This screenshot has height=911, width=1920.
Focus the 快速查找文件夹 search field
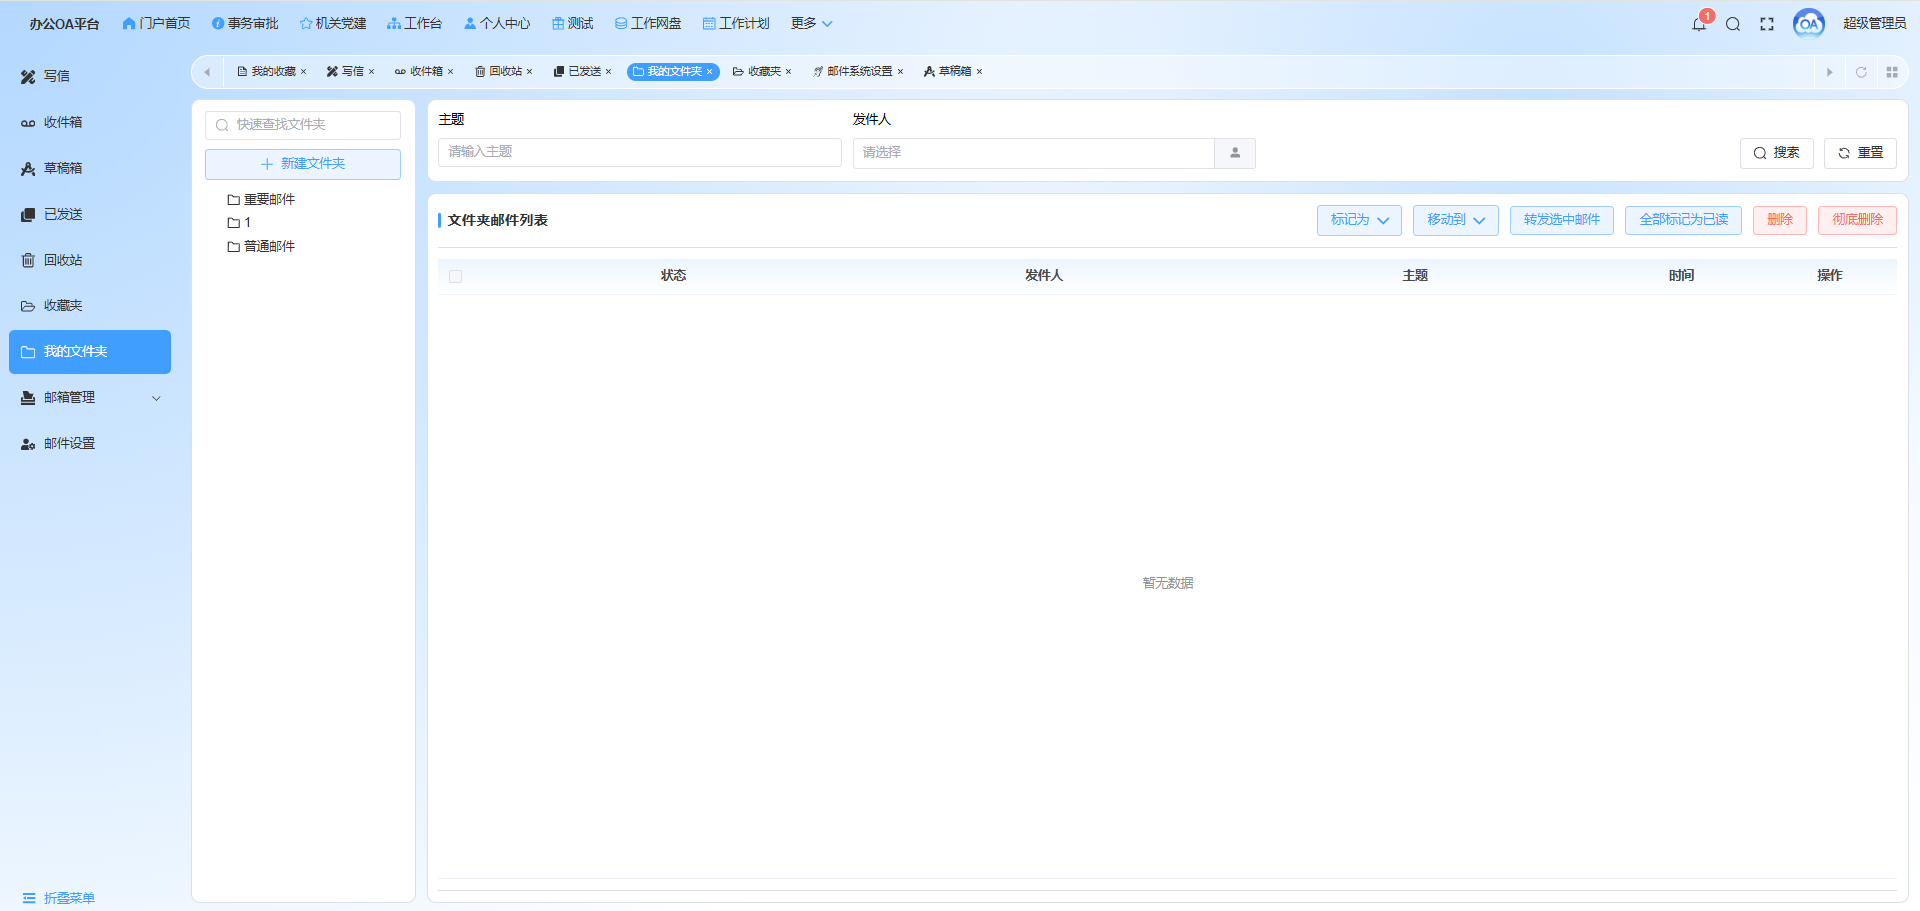[303, 125]
